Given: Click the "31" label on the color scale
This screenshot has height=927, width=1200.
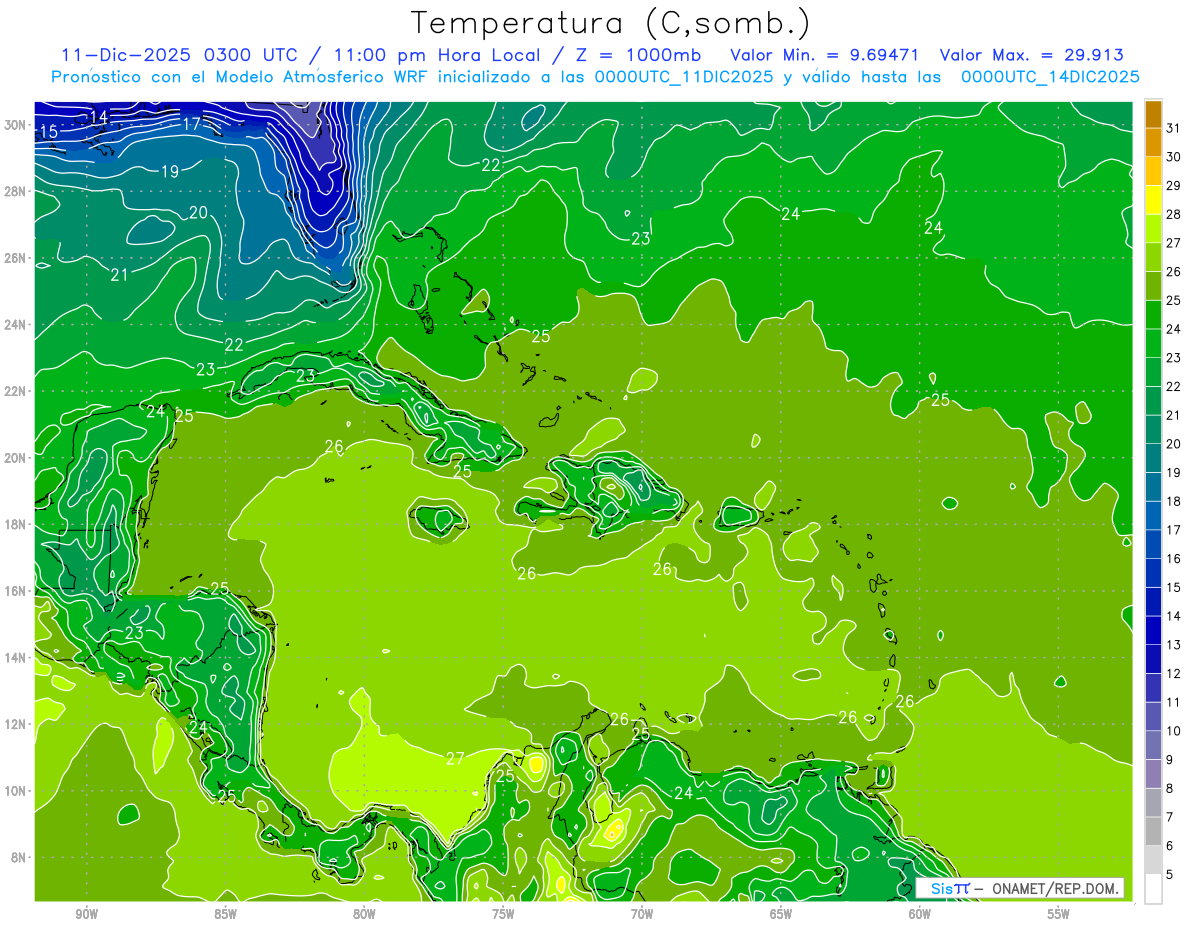Looking at the screenshot, I should (x=1173, y=128).
